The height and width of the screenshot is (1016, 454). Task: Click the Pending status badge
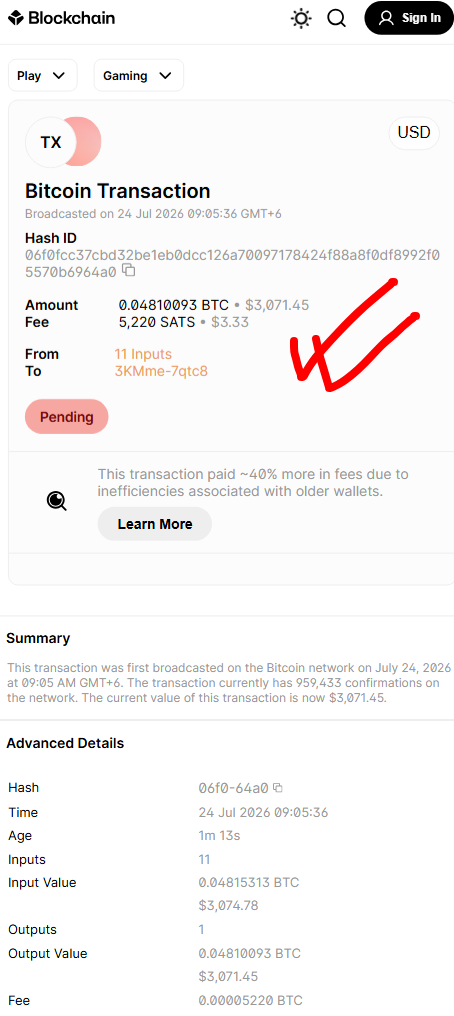click(67, 417)
